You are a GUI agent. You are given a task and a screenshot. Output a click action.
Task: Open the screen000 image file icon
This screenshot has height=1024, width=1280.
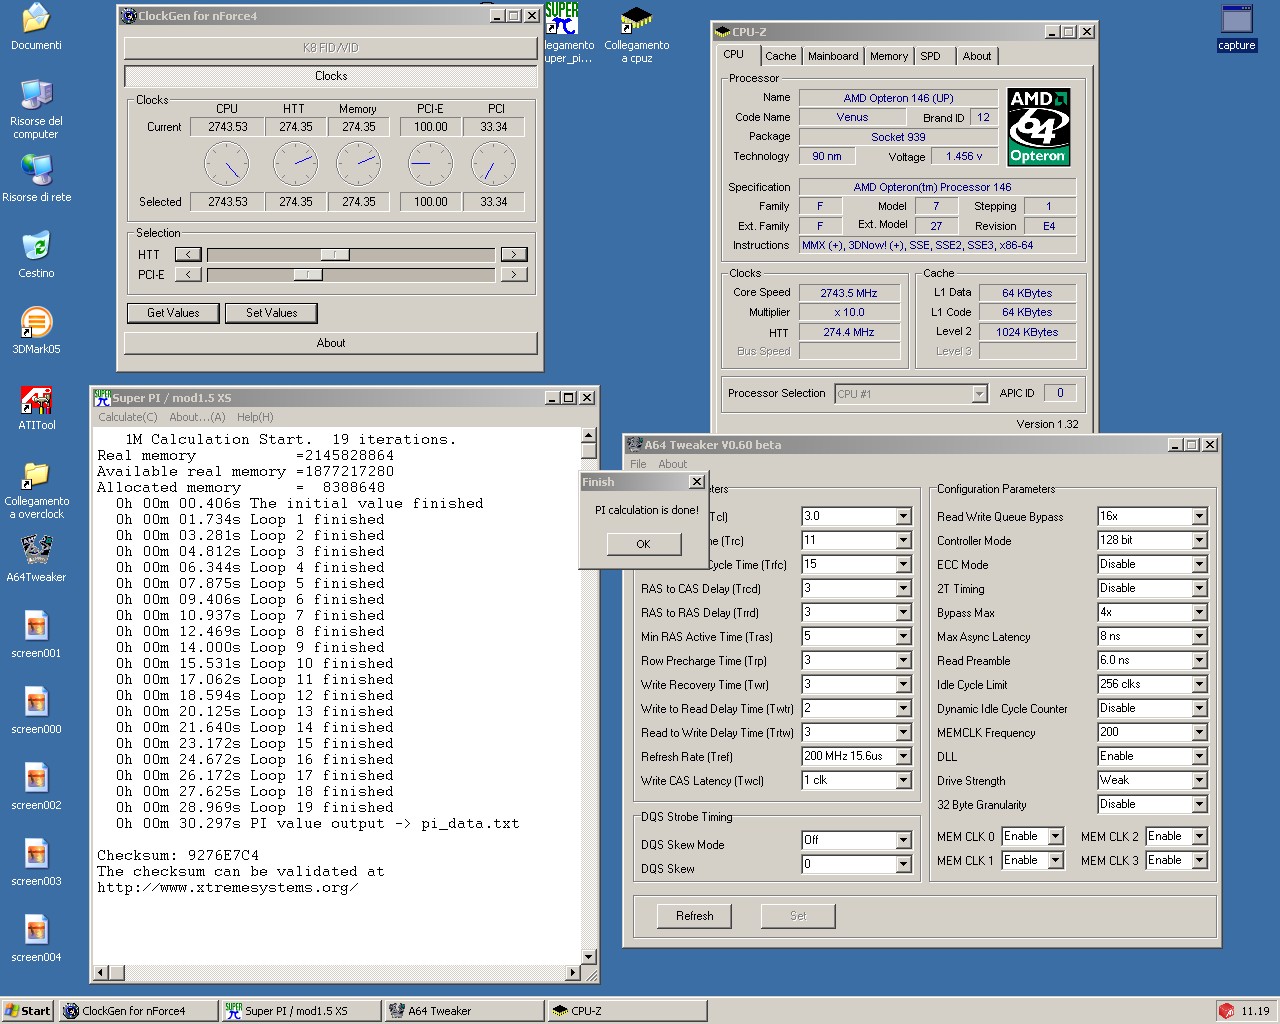36,710
